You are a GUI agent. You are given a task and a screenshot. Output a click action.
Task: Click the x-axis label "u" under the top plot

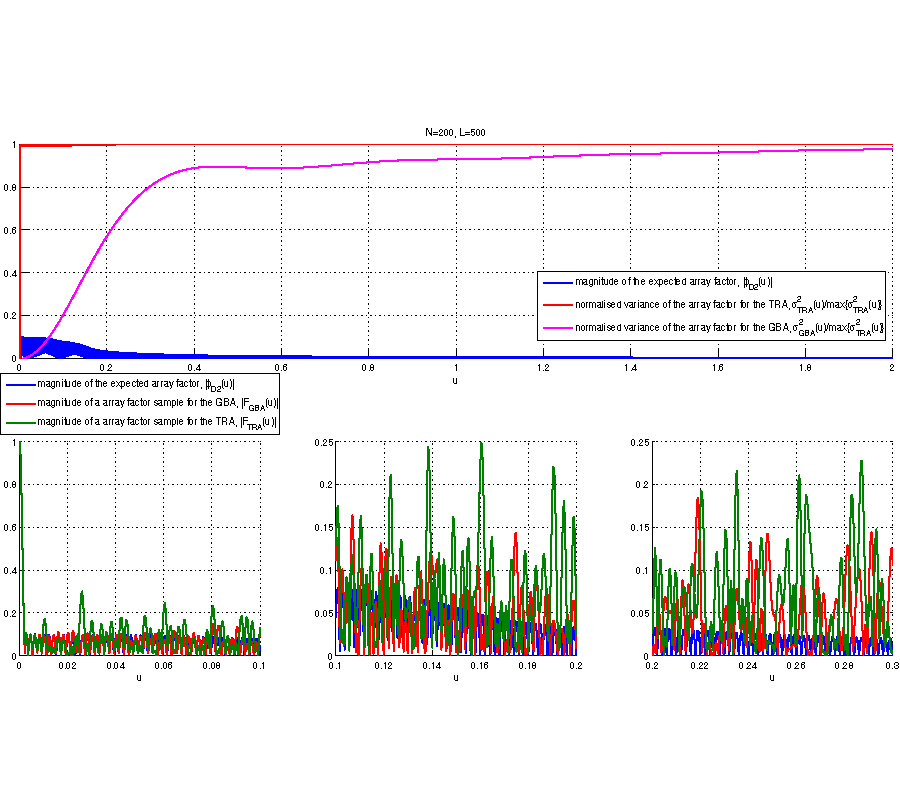456,380
